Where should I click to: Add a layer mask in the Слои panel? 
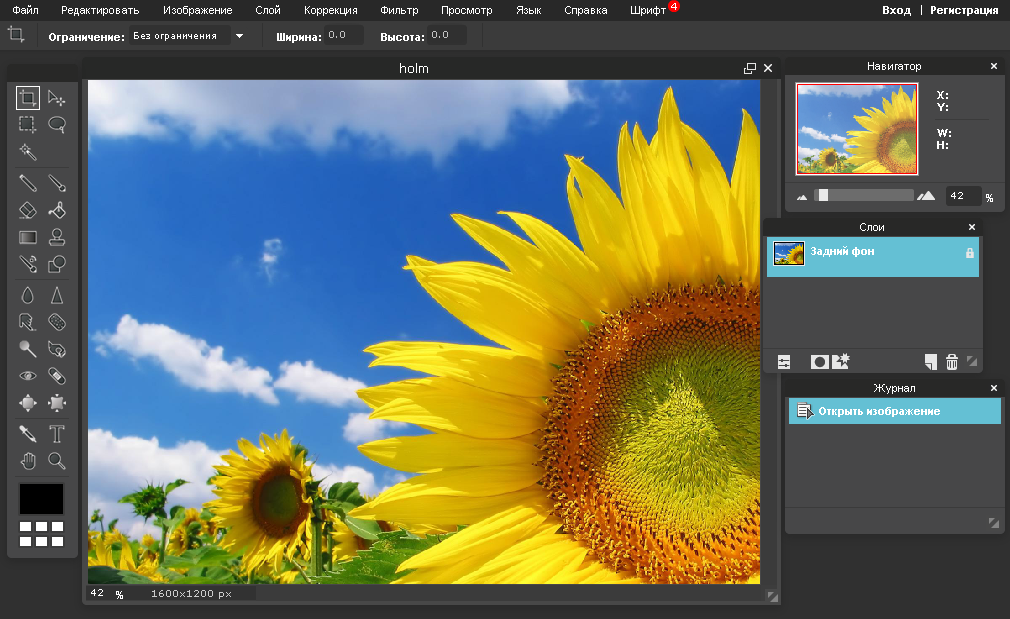click(819, 362)
